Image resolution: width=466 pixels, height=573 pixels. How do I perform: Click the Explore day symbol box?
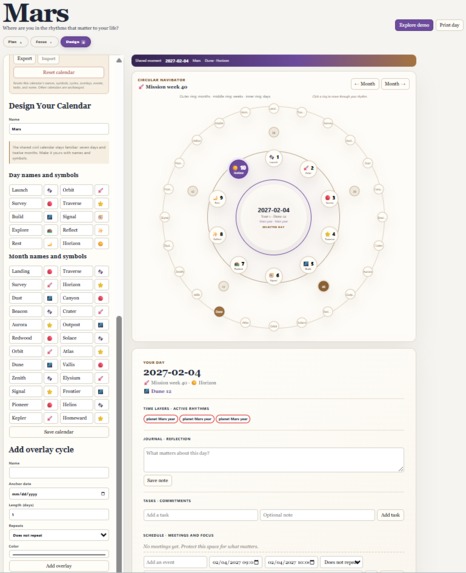point(50,230)
